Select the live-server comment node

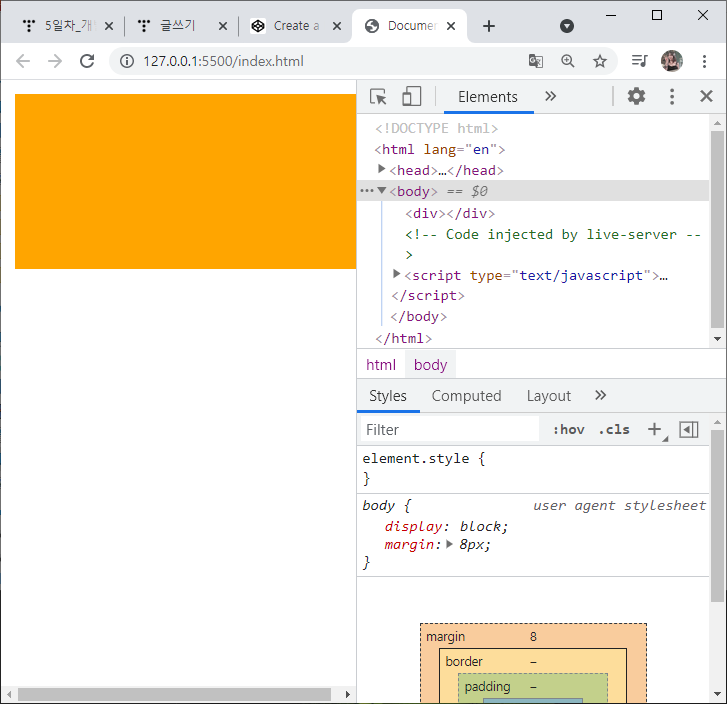[x=553, y=244]
